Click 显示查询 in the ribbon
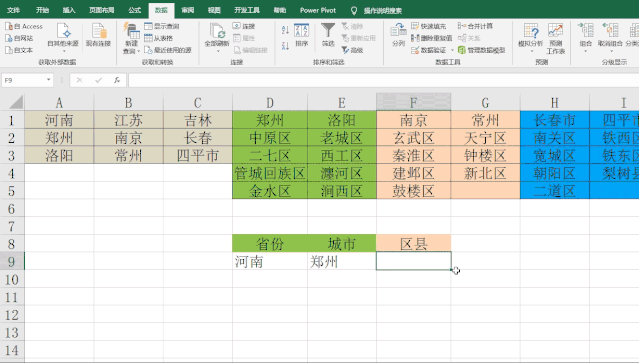This screenshot has width=639, height=363. click(x=162, y=26)
